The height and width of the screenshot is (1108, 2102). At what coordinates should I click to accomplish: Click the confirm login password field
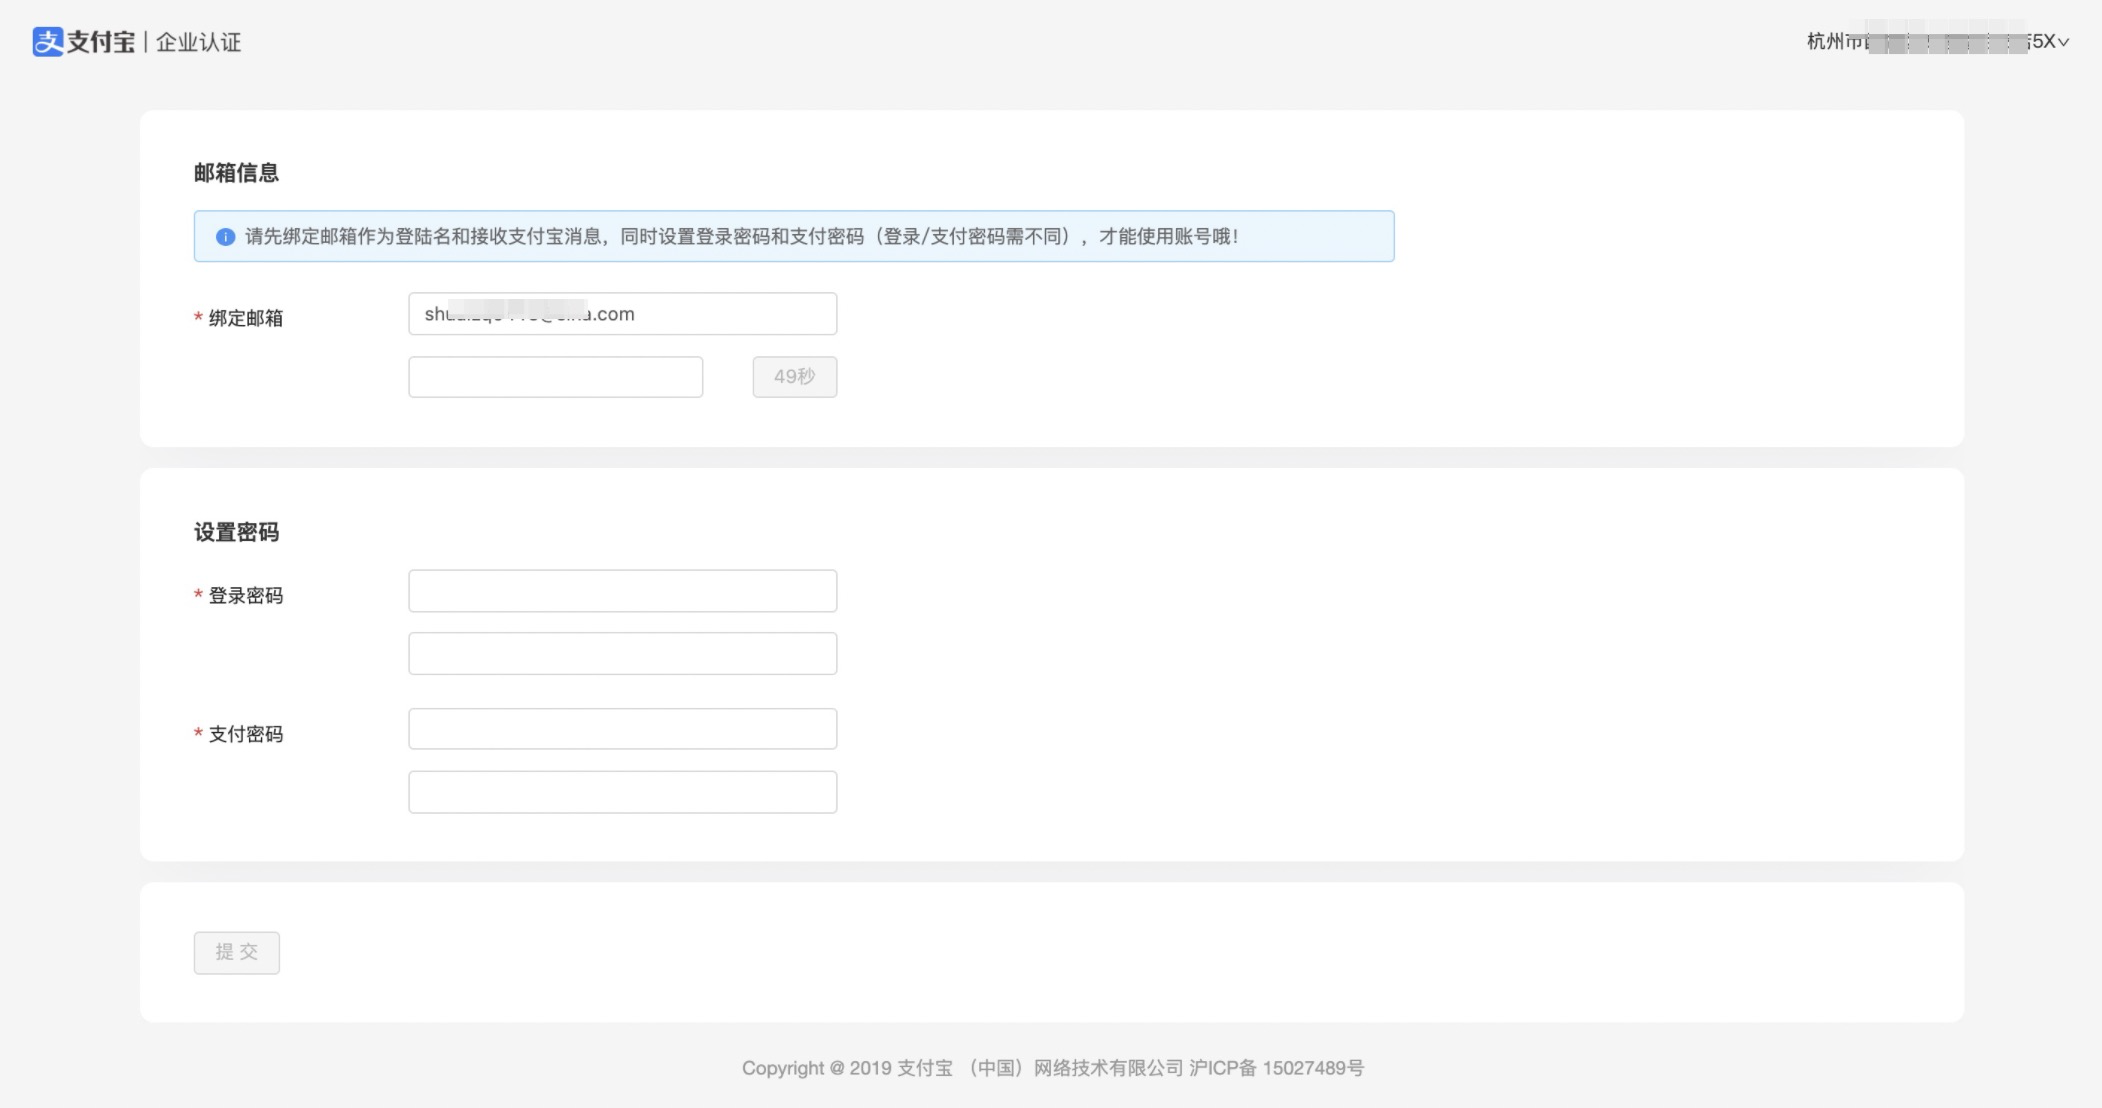622,654
